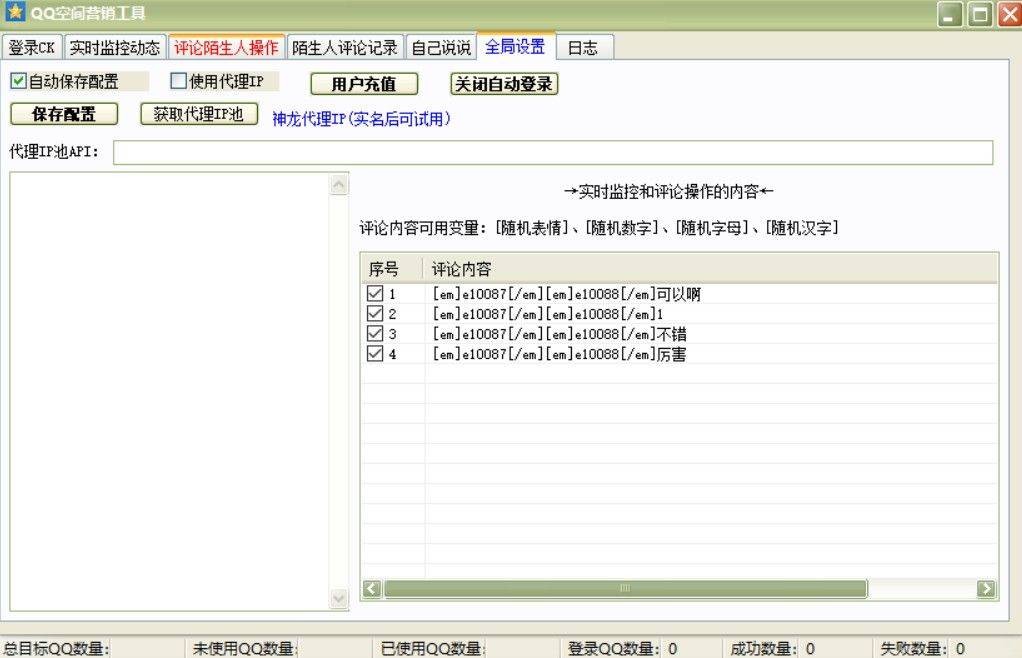Select comment ending with 可以啊
1022x658 pixels.
point(566,294)
